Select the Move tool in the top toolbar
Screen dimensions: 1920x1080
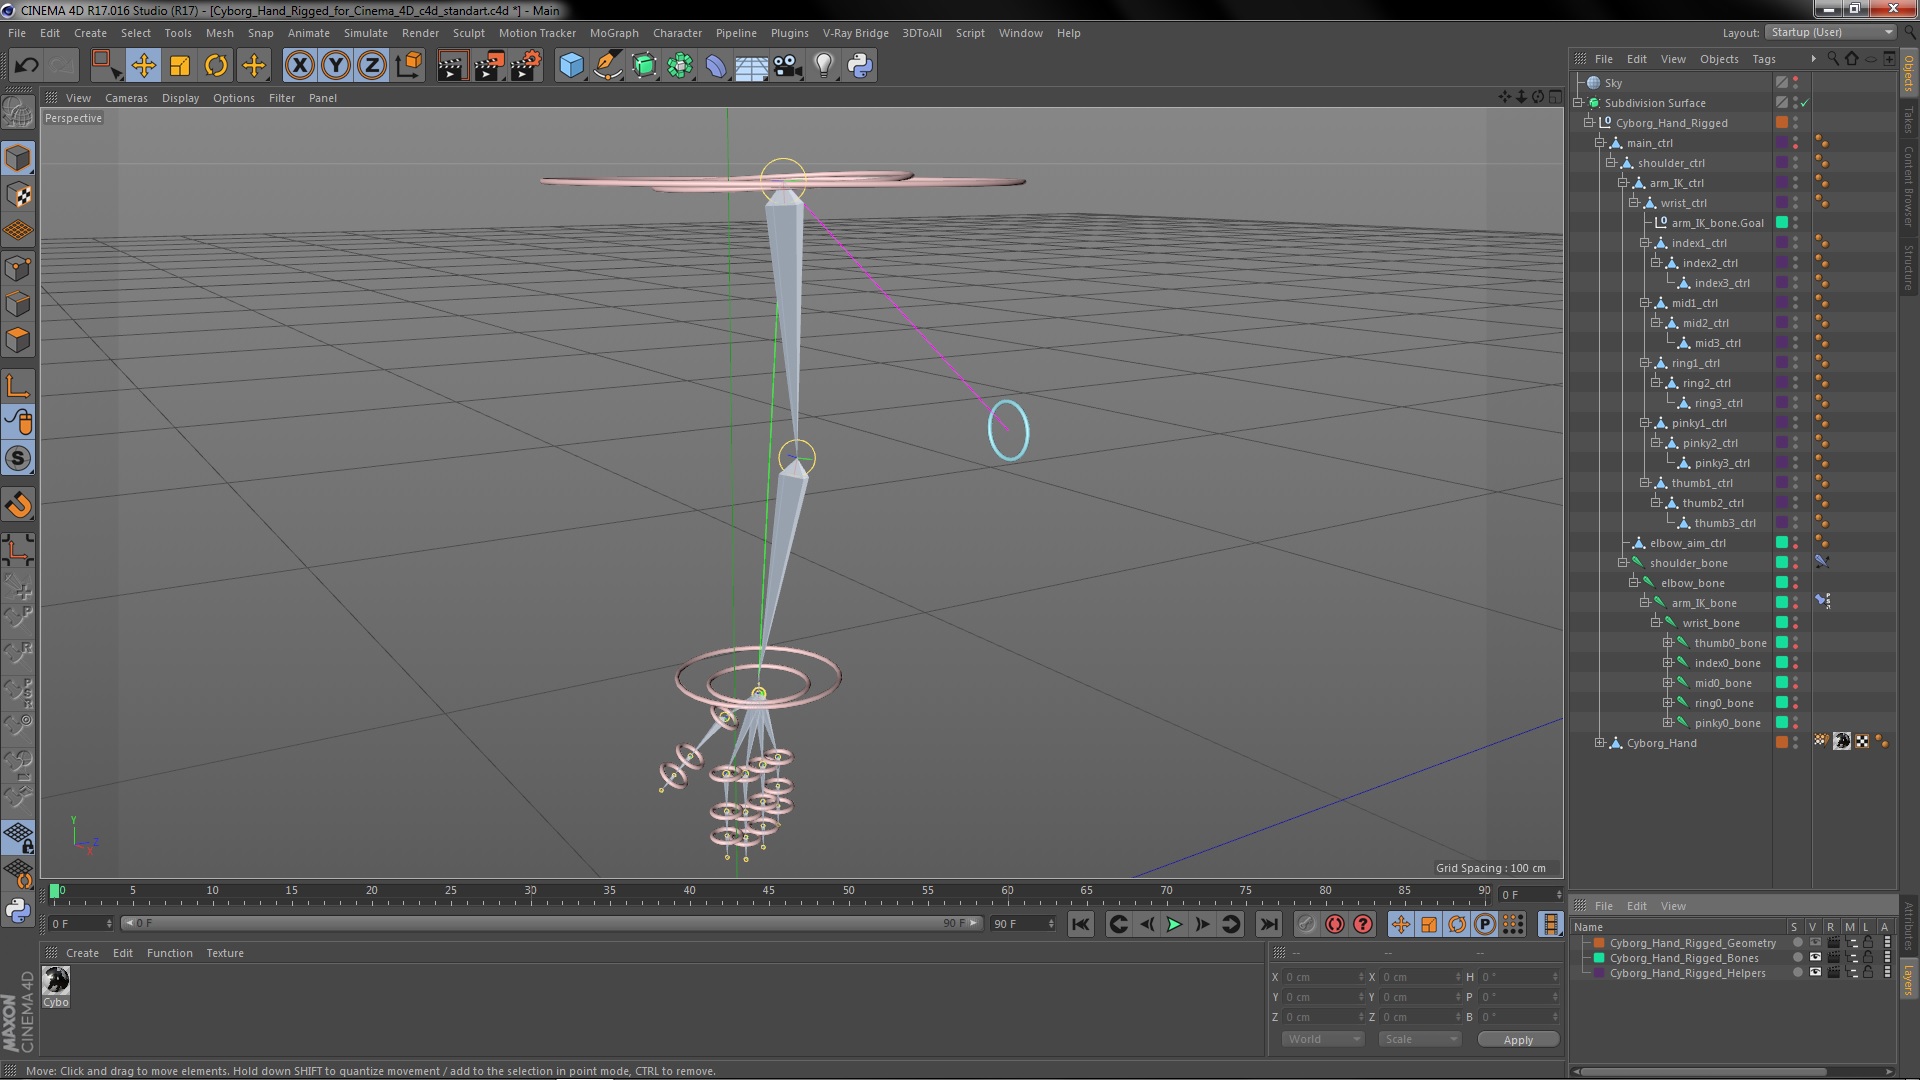[x=143, y=66]
